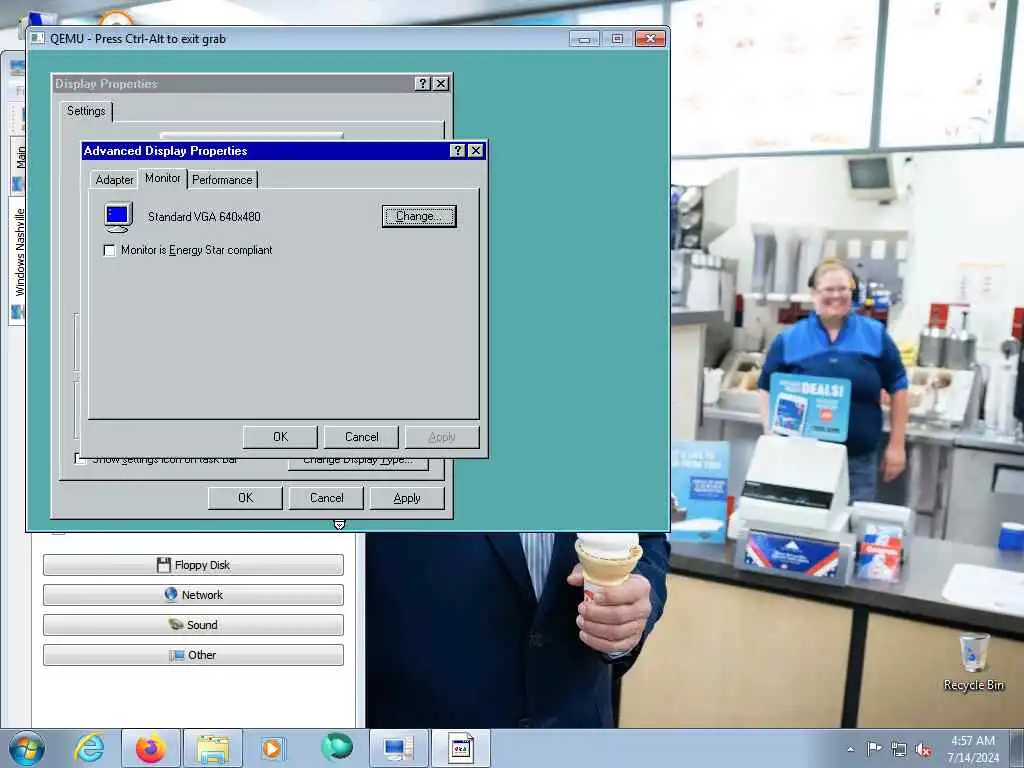Click the Action Center flag icon
The height and width of the screenshot is (768, 1024).
pos(874,748)
